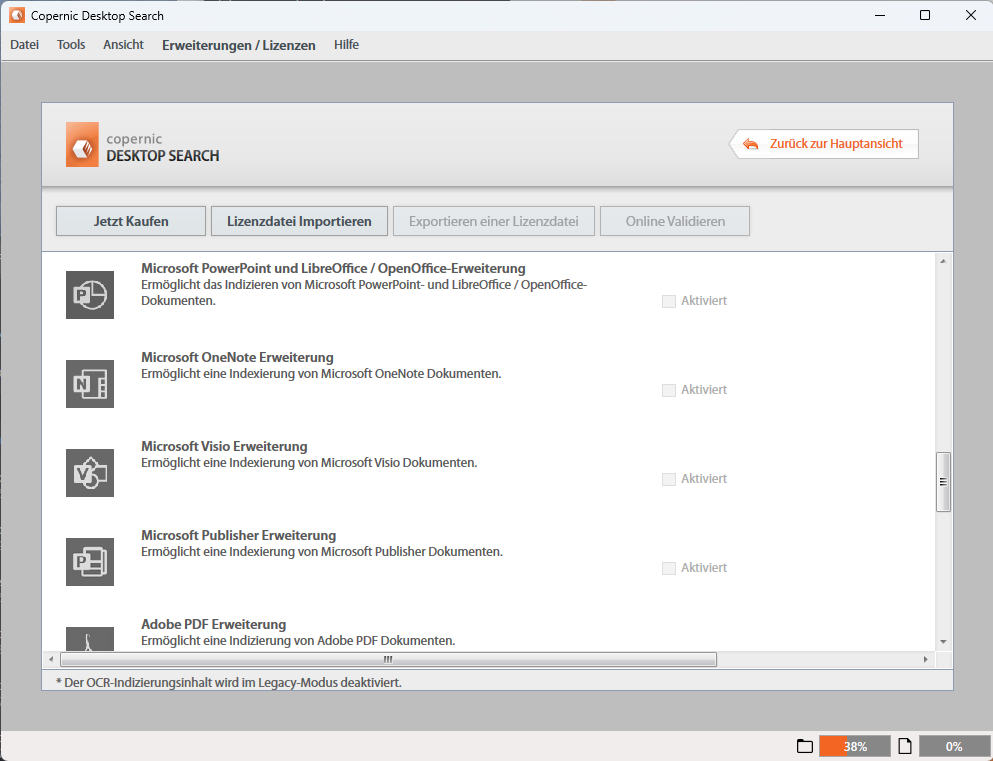
Task: Click the Adobe PDF extension icon
Action: coord(90,637)
